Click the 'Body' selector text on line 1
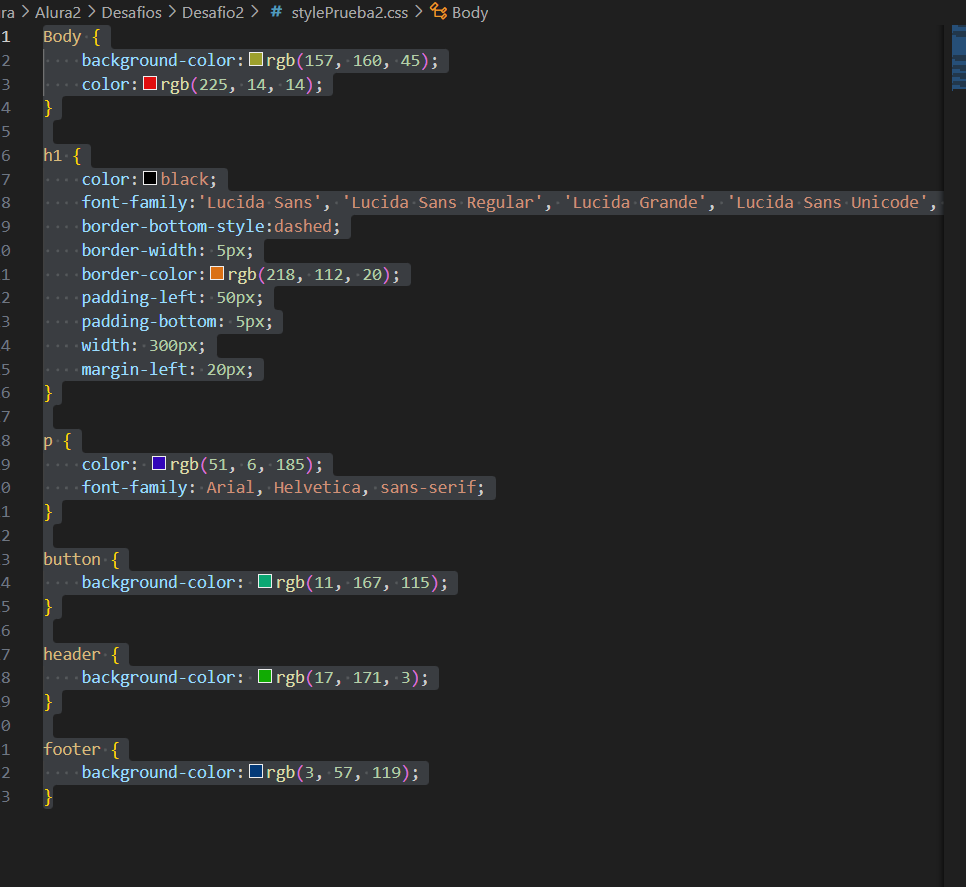This screenshot has width=966, height=887. pos(62,37)
